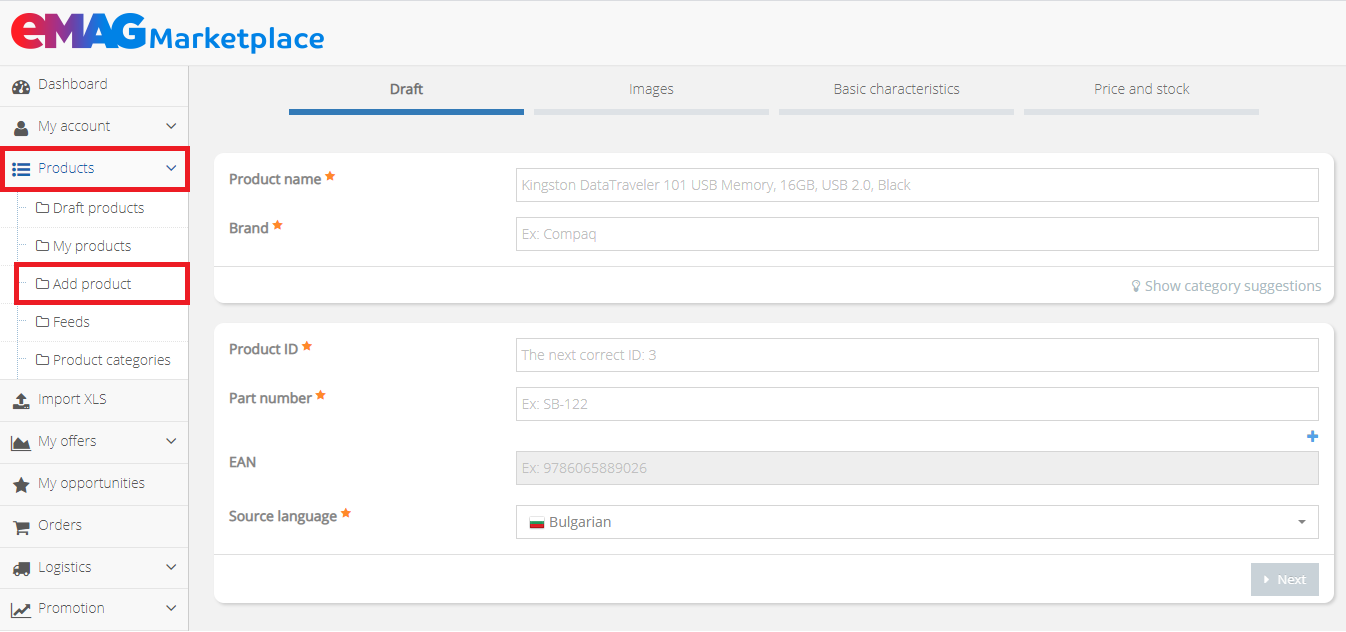1346x632 pixels.
Task: Click the Product name label
Action: coord(275,179)
